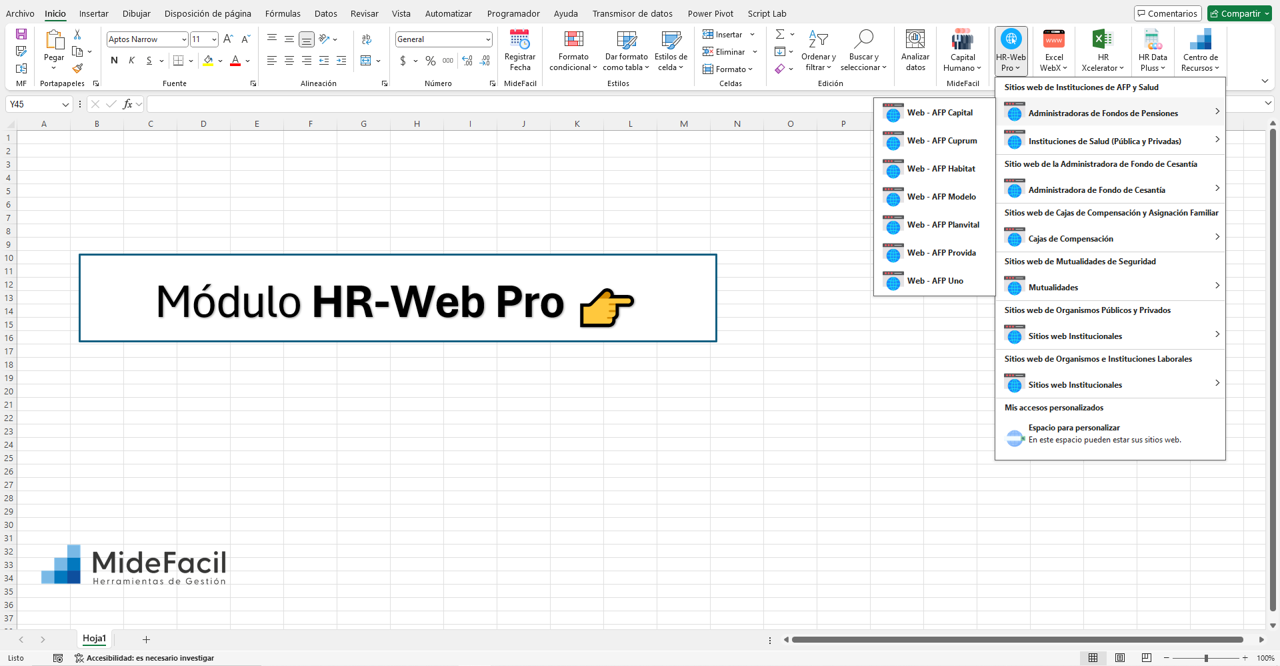Screen dimensions: 1280x666
Task: Apply yellow fill color swatch
Action: coord(208,61)
